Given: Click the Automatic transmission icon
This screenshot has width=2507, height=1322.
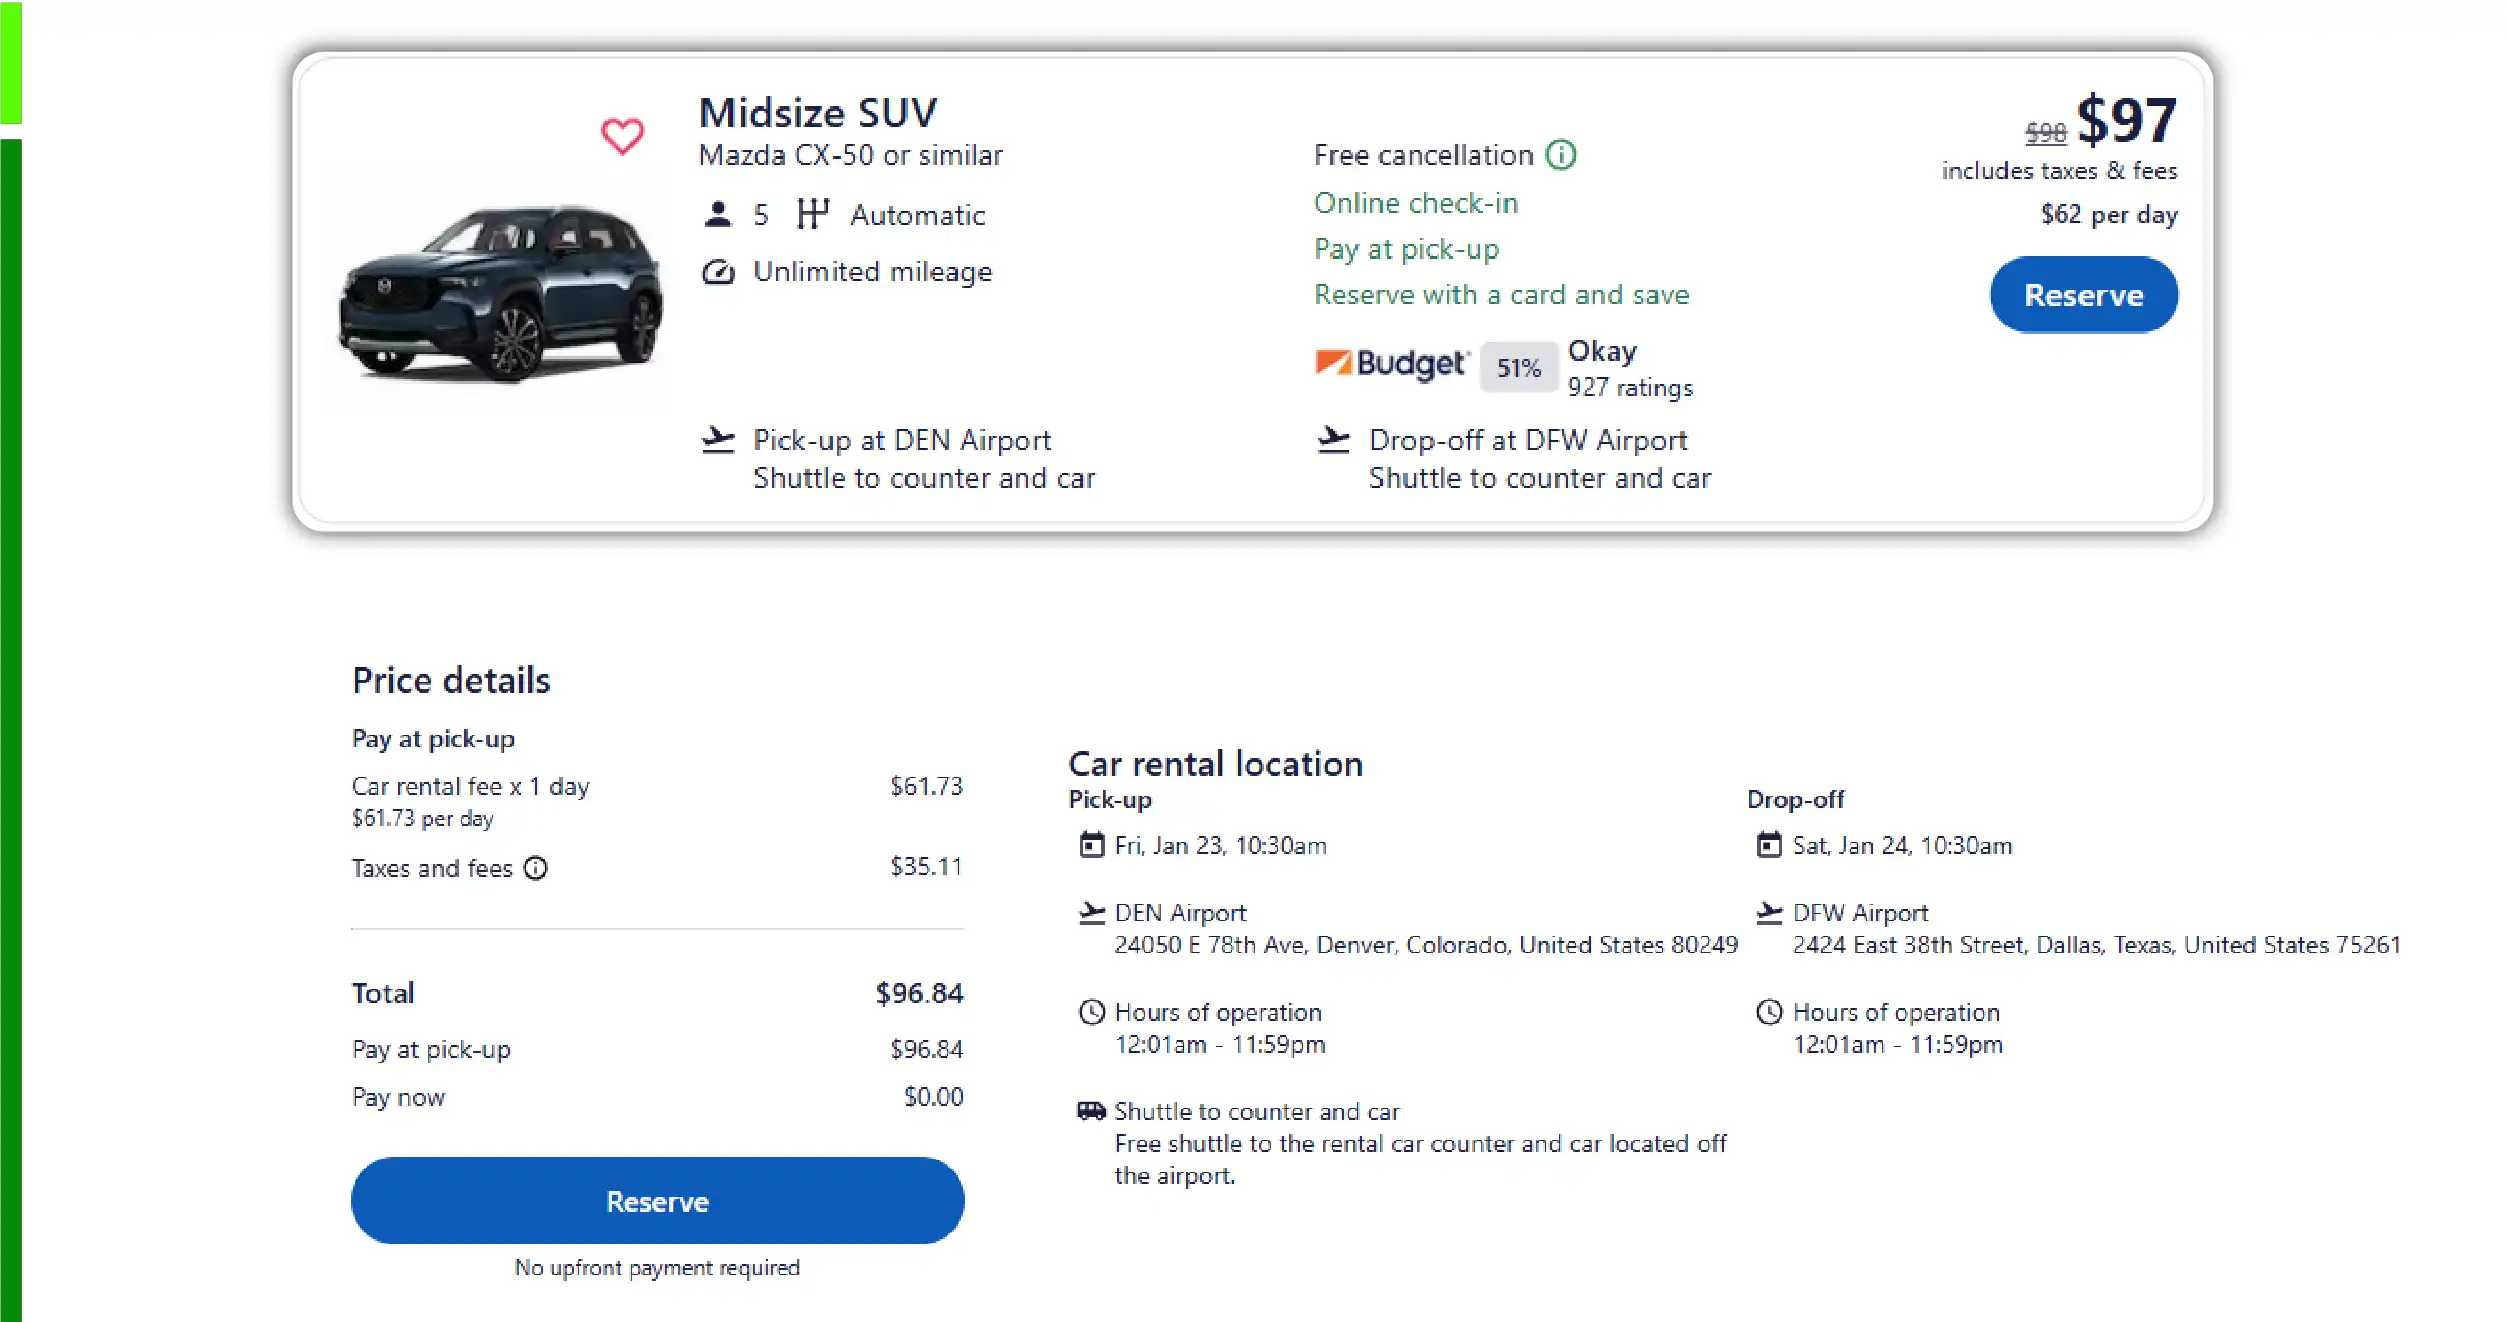Looking at the screenshot, I should pyautogui.click(x=813, y=213).
